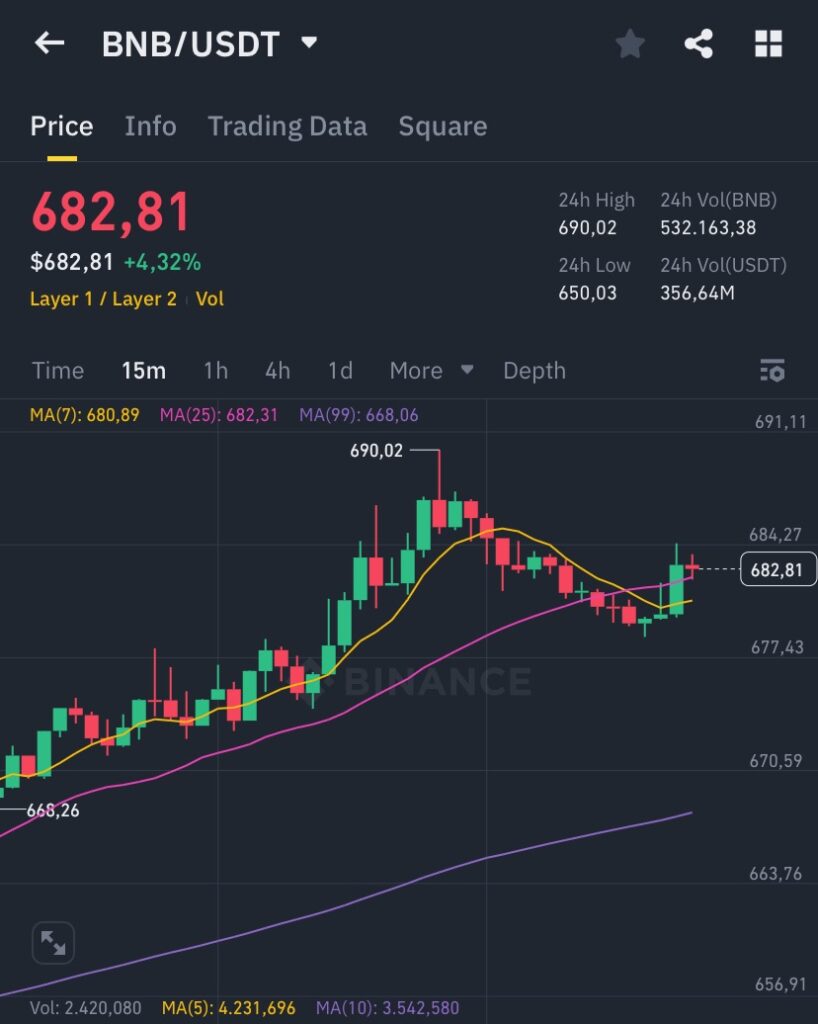This screenshot has width=818, height=1024.
Task: Tap the 684,27 price axis label
Action: [x=775, y=535]
